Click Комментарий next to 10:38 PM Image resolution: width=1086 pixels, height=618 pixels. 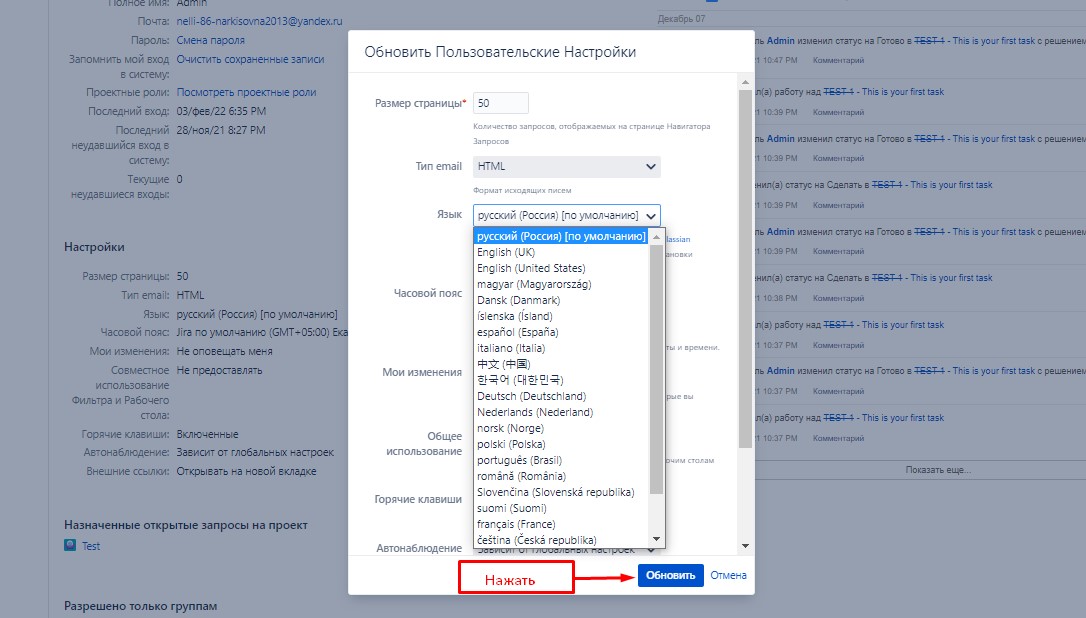[x=838, y=299]
